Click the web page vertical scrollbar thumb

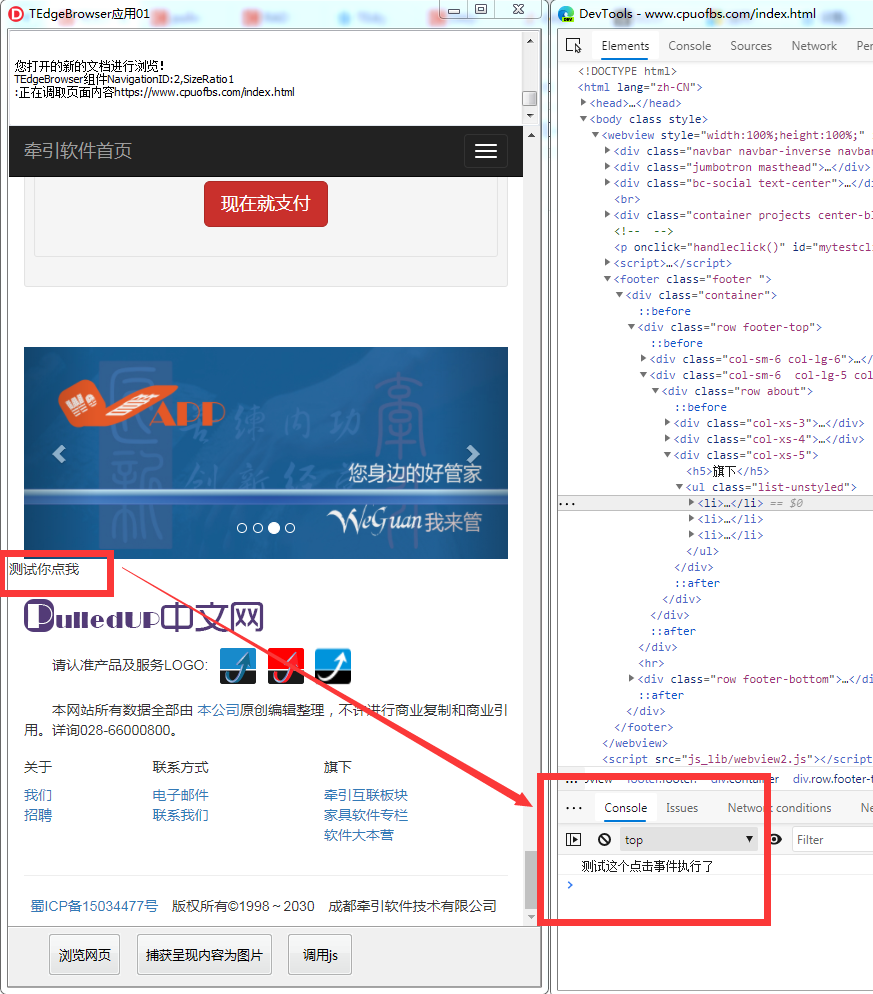pos(531,880)
